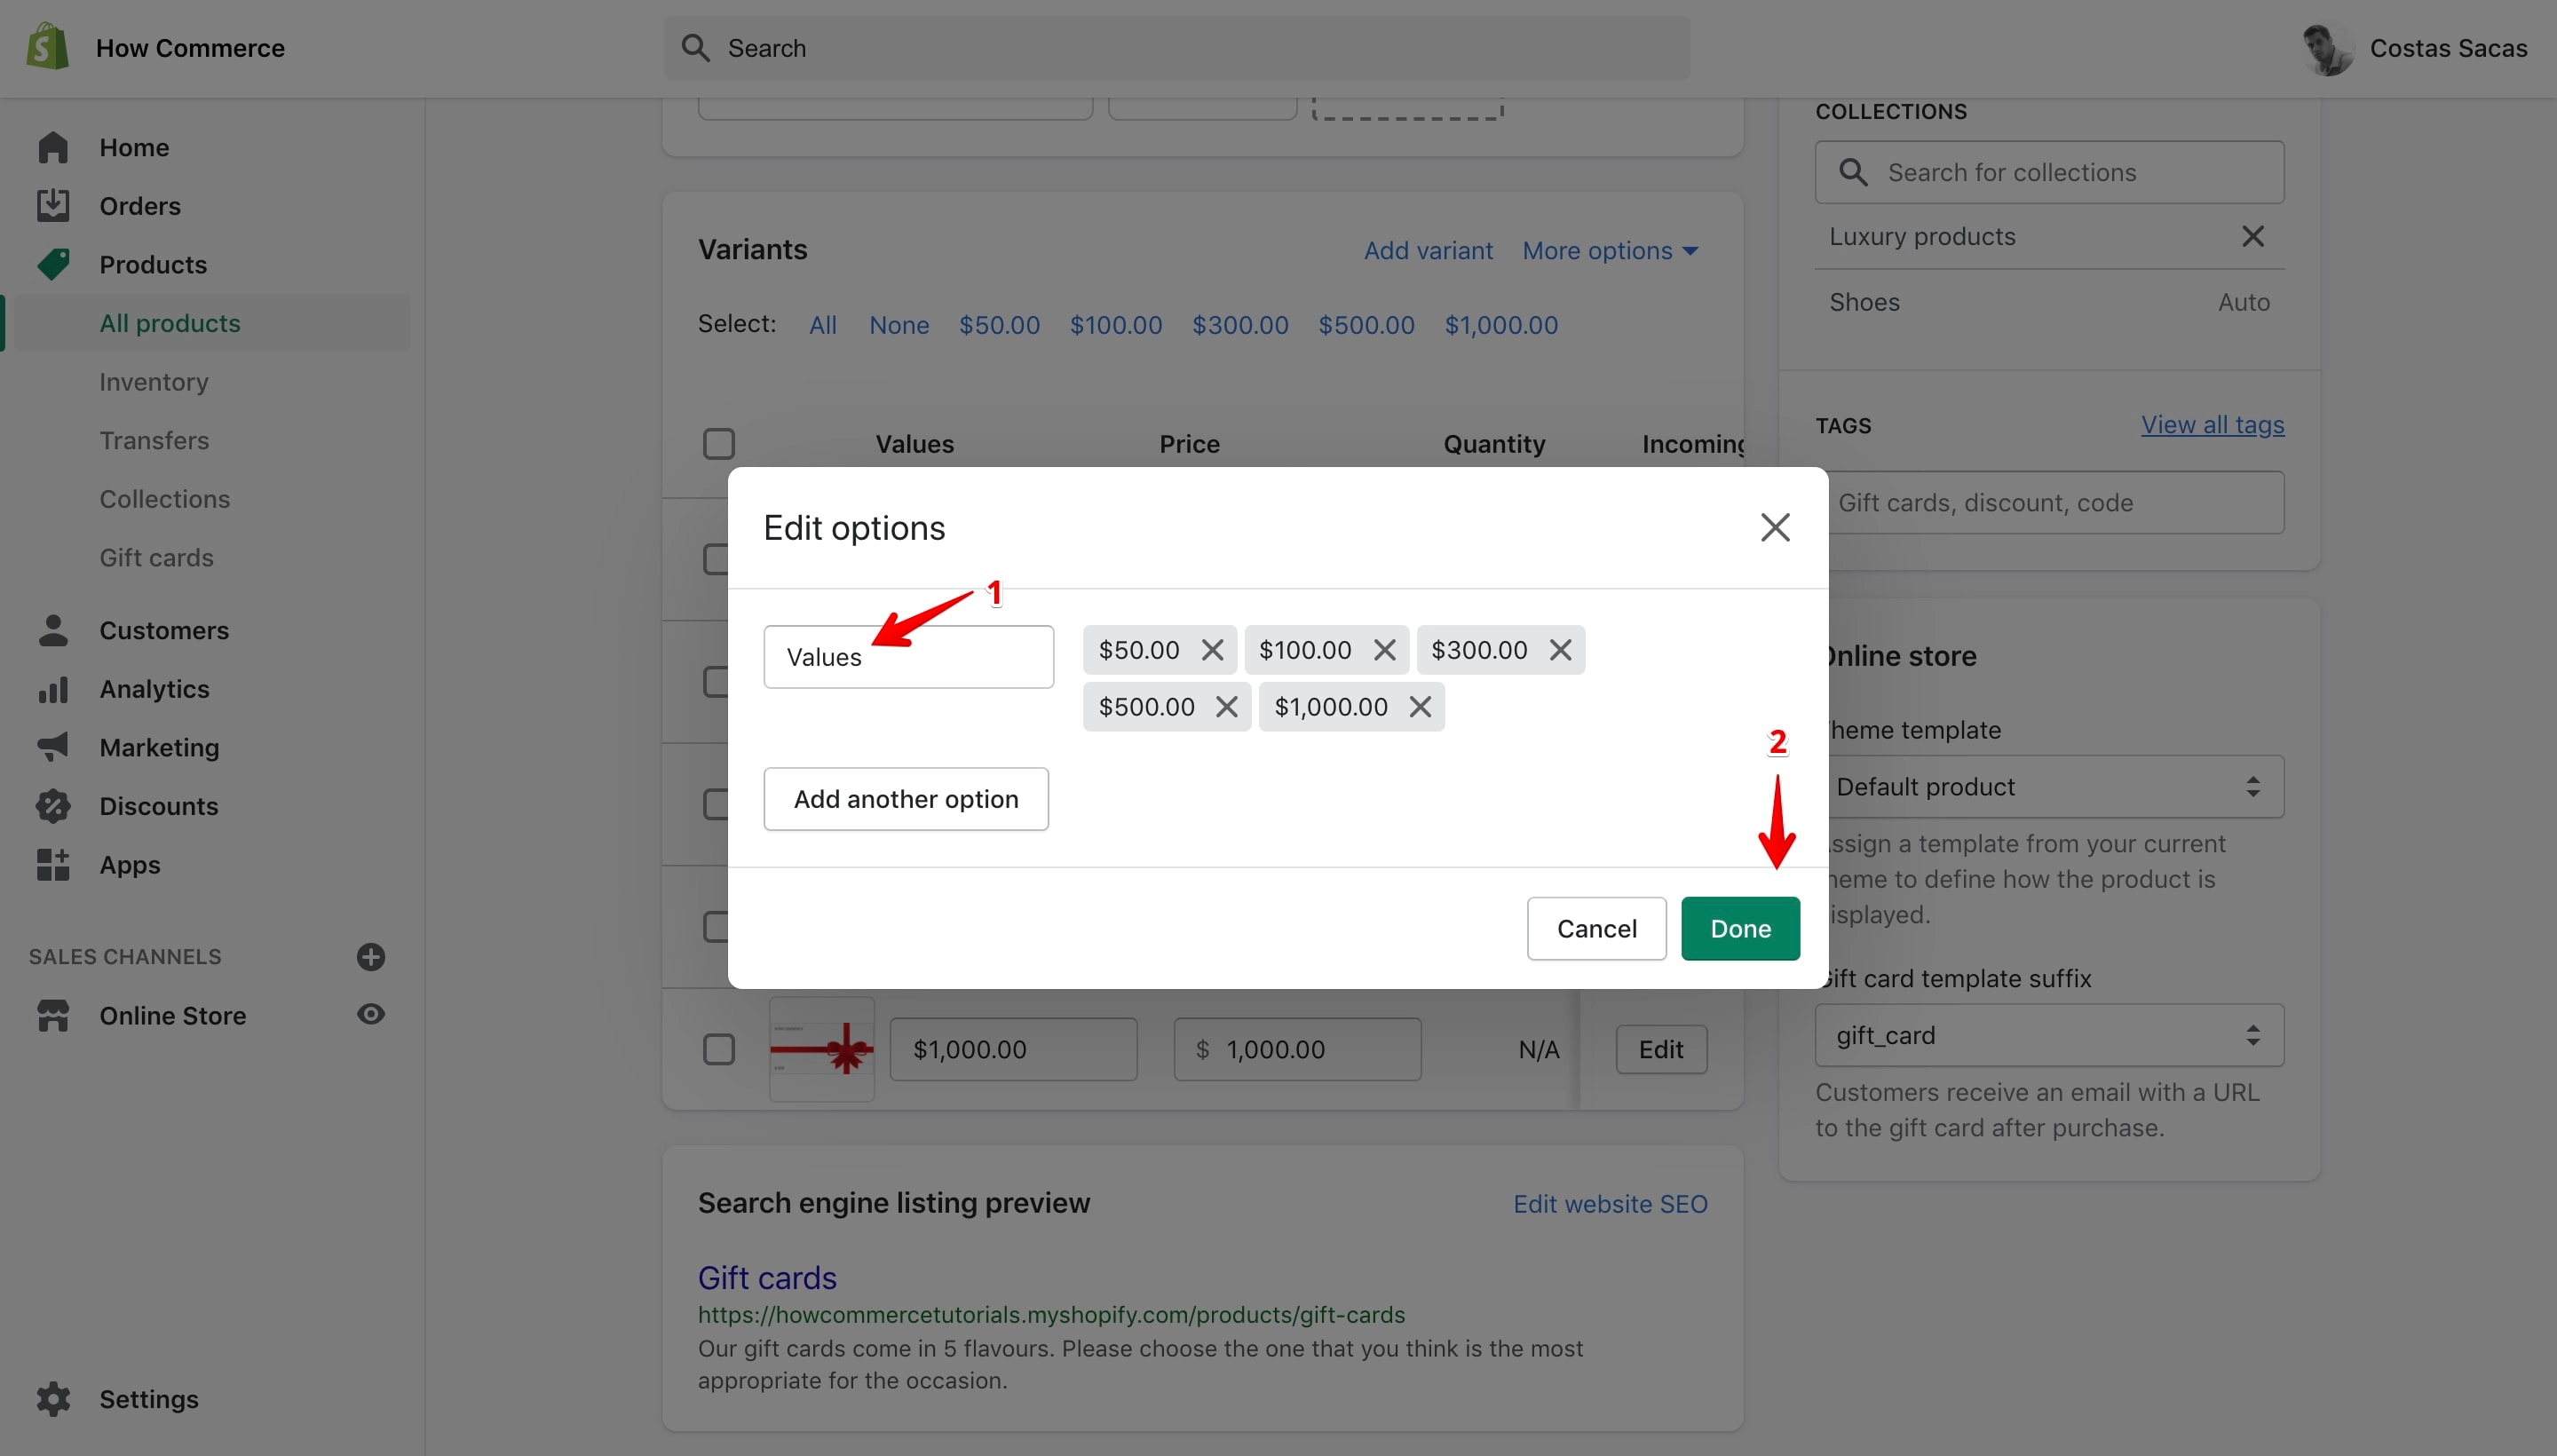The height and width of the screenshot is (1456, 2557).
Task: Click the Values option name field
Action: point(908,657)
